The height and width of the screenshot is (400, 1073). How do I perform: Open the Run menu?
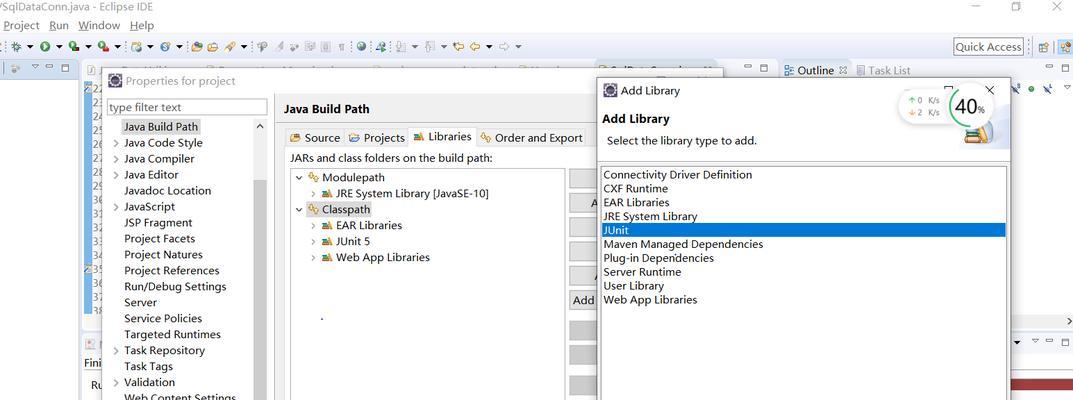(59, 25)
